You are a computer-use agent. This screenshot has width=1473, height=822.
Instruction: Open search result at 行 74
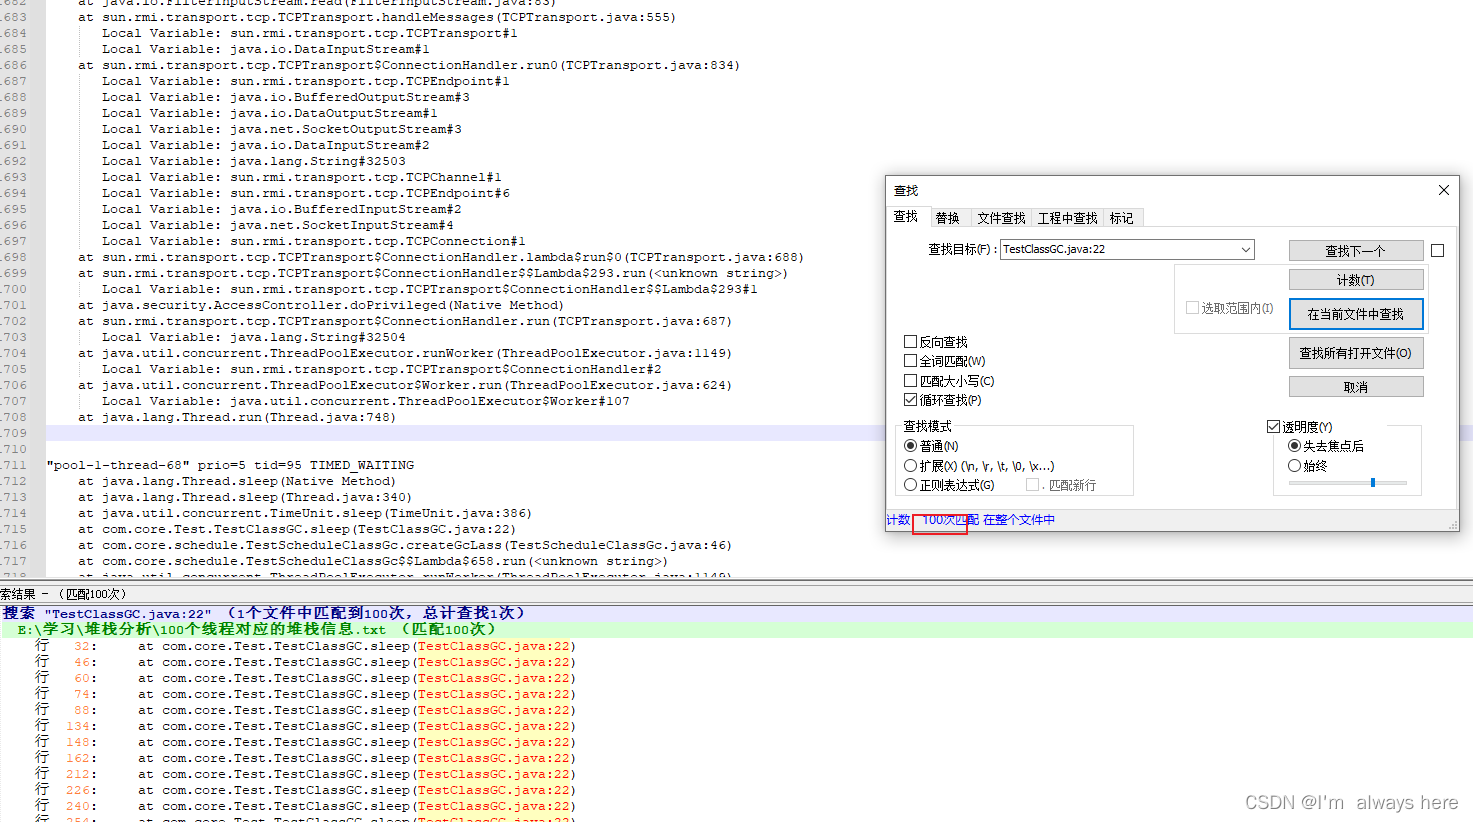[304, 694]
